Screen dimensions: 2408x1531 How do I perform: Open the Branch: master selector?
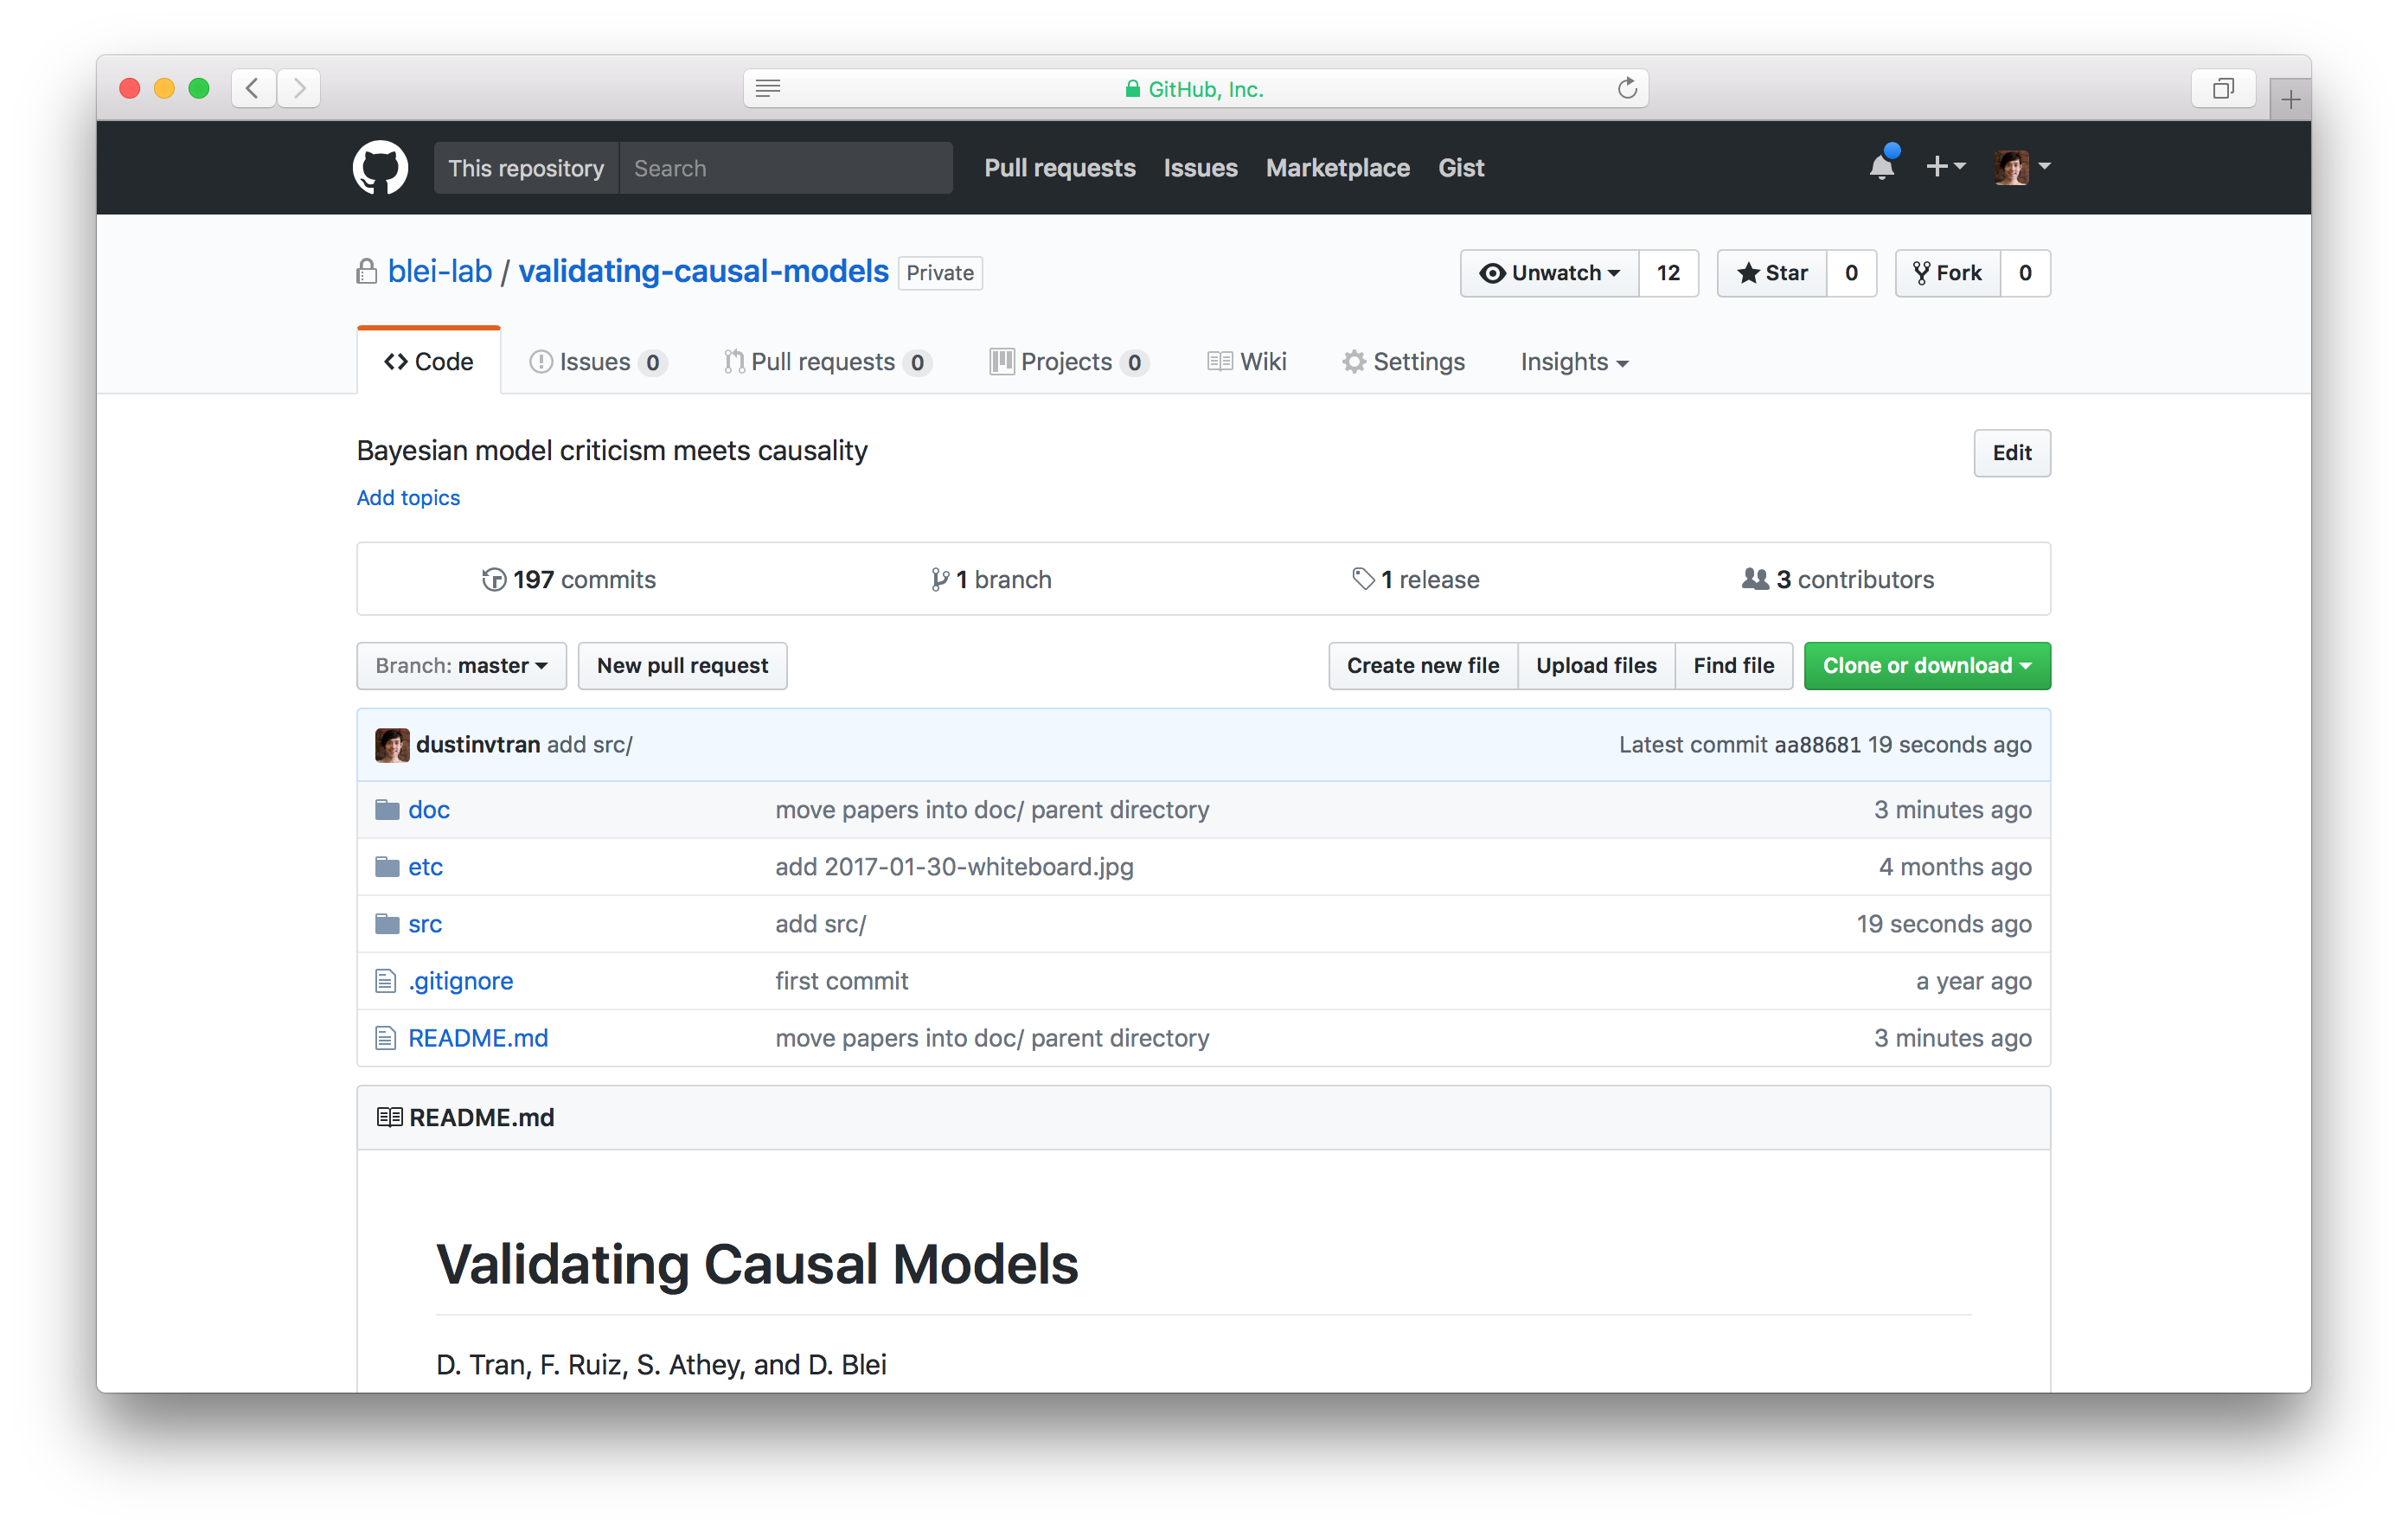coord(461,665)
